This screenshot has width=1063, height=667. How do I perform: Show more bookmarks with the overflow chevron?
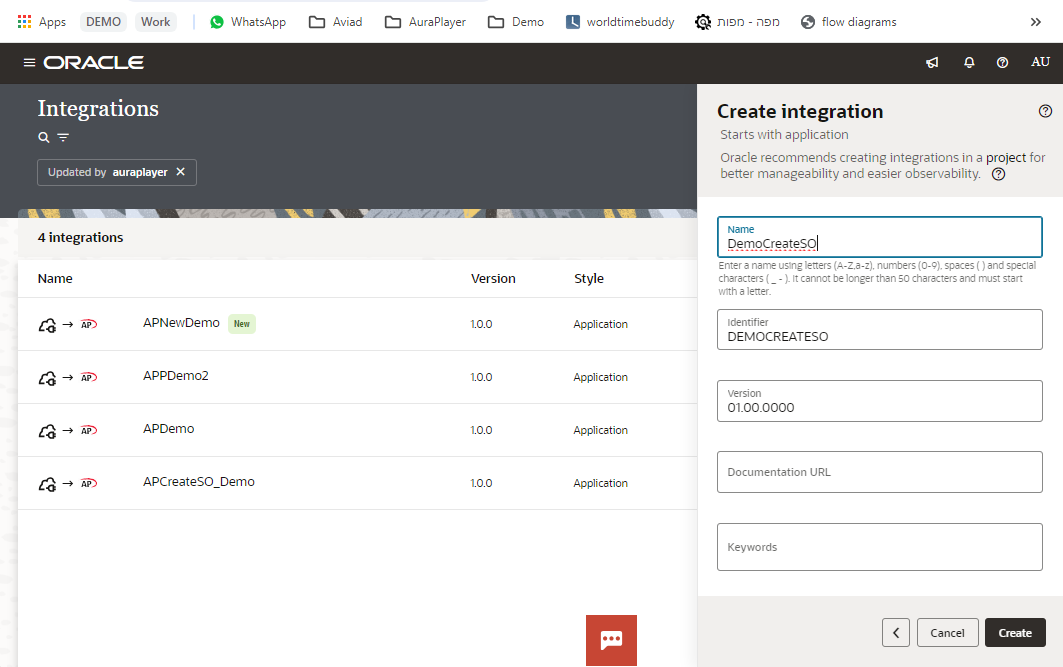1035,22
